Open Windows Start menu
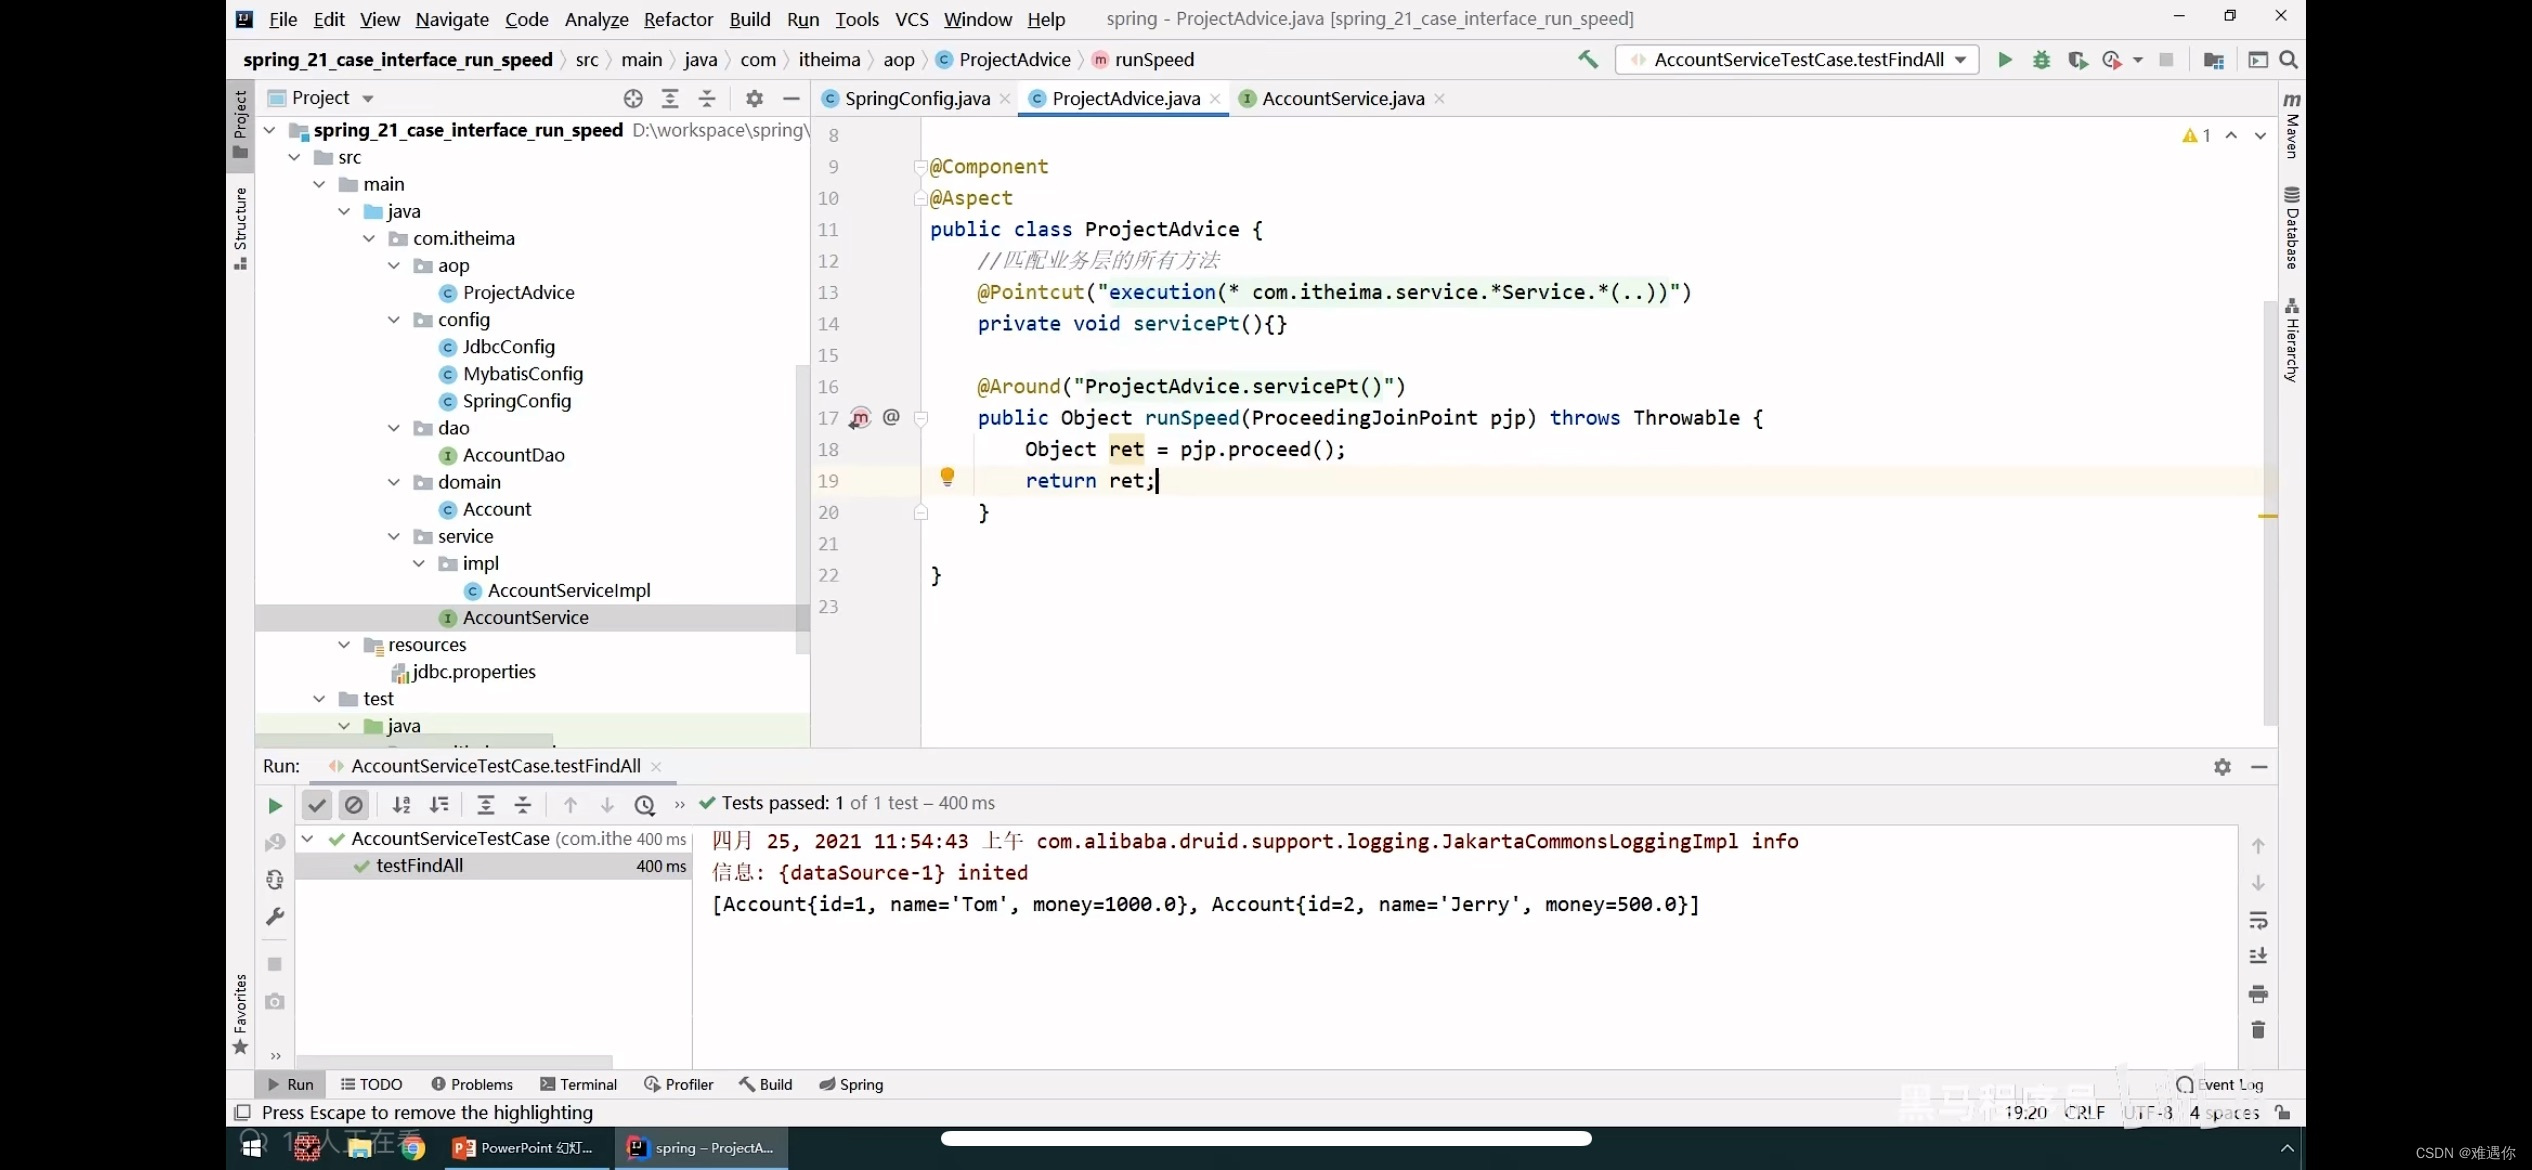 point(252,1148)
